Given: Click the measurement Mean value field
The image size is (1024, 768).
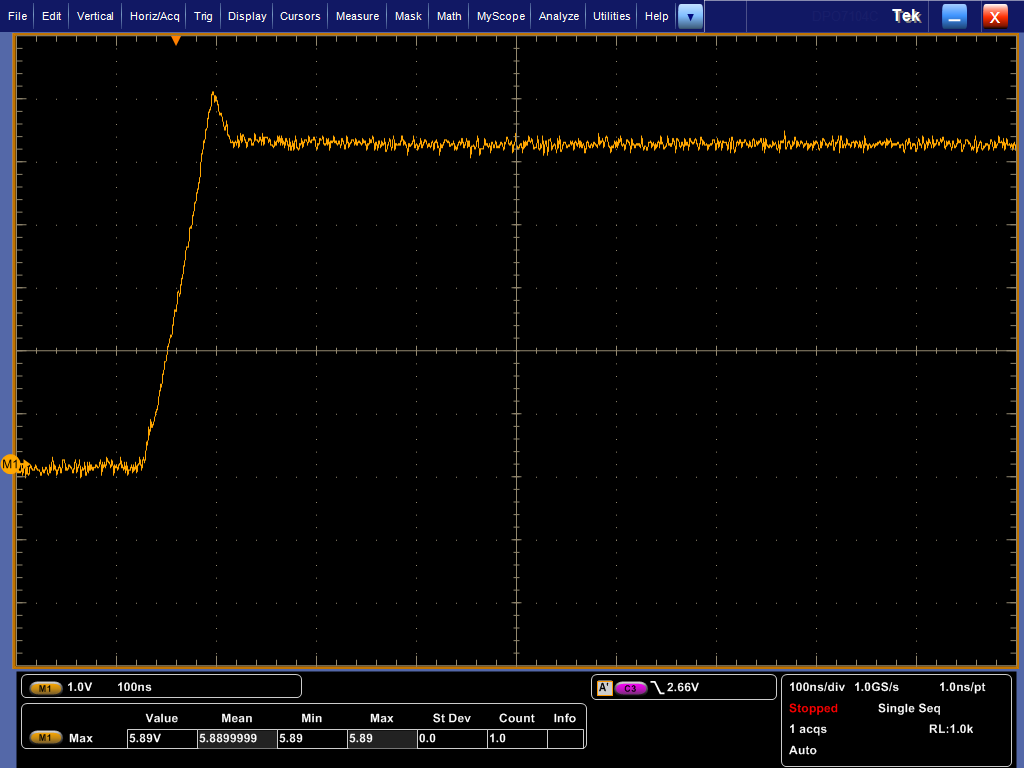Looking at the screenshot, I should (x=237, y=738).
